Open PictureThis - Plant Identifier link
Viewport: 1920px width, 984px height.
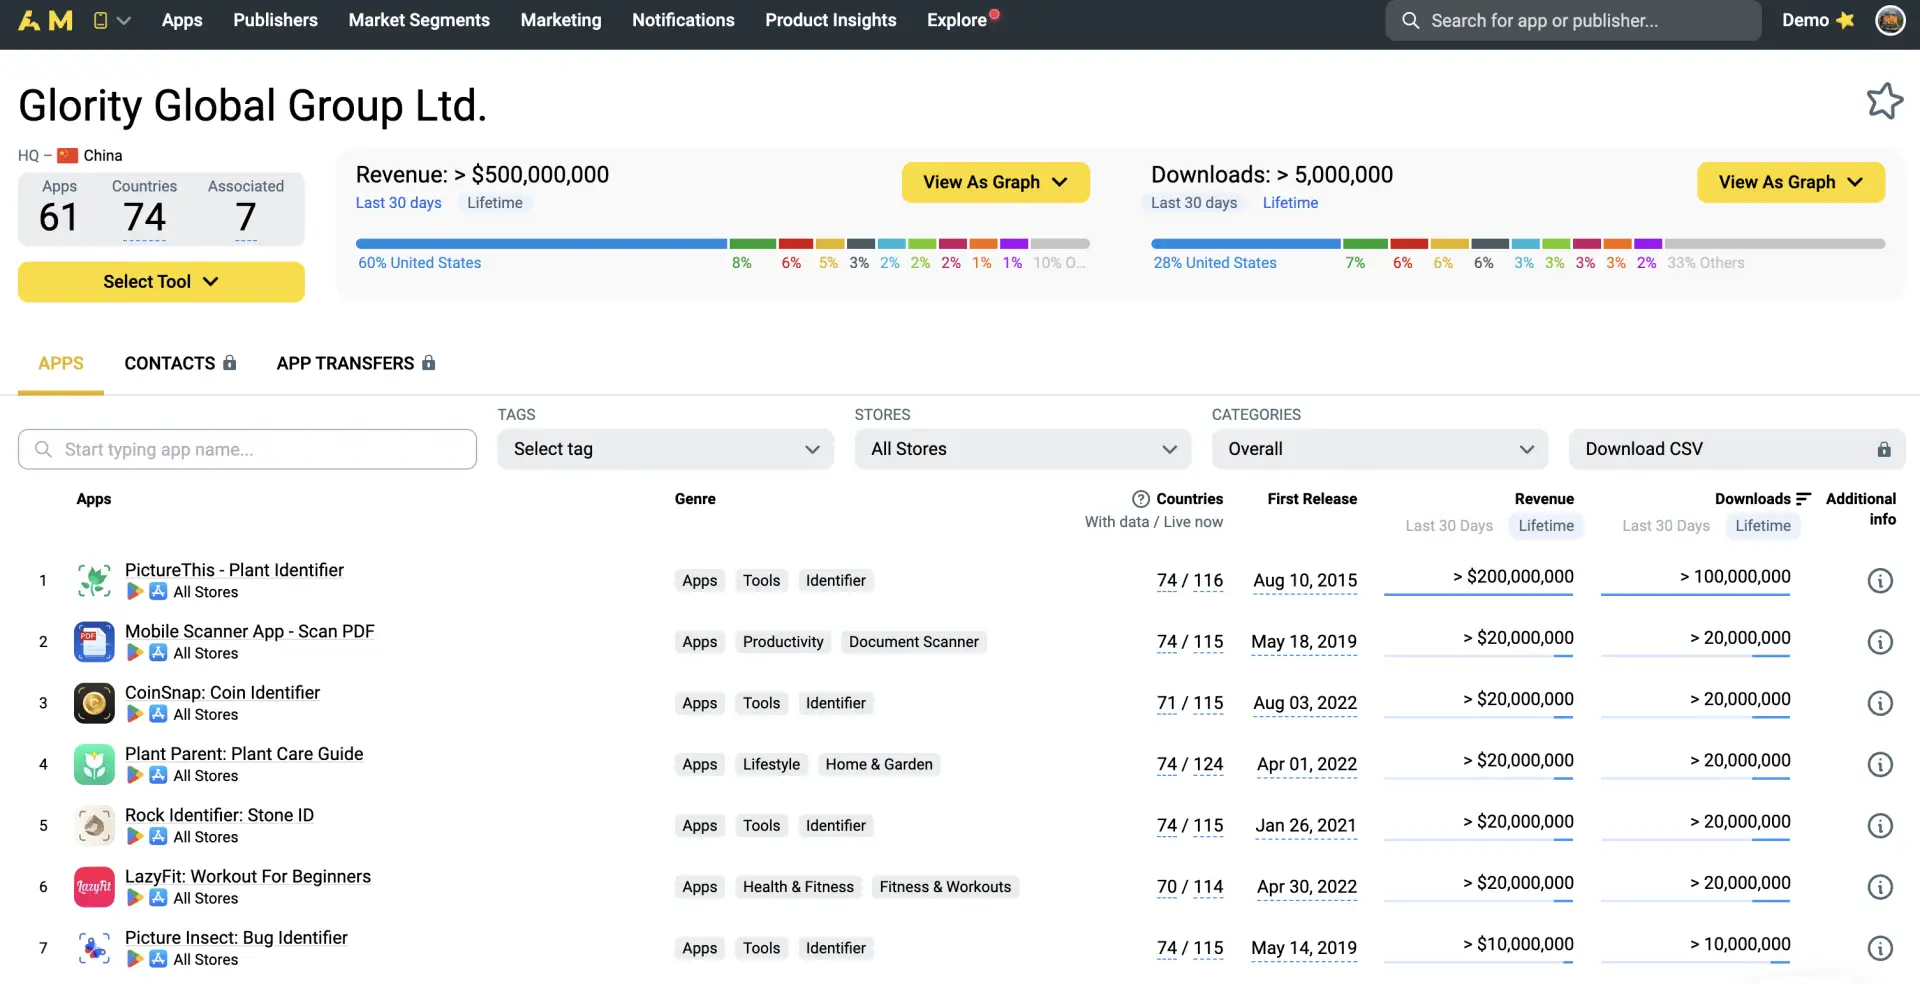(x=234, y=570)
